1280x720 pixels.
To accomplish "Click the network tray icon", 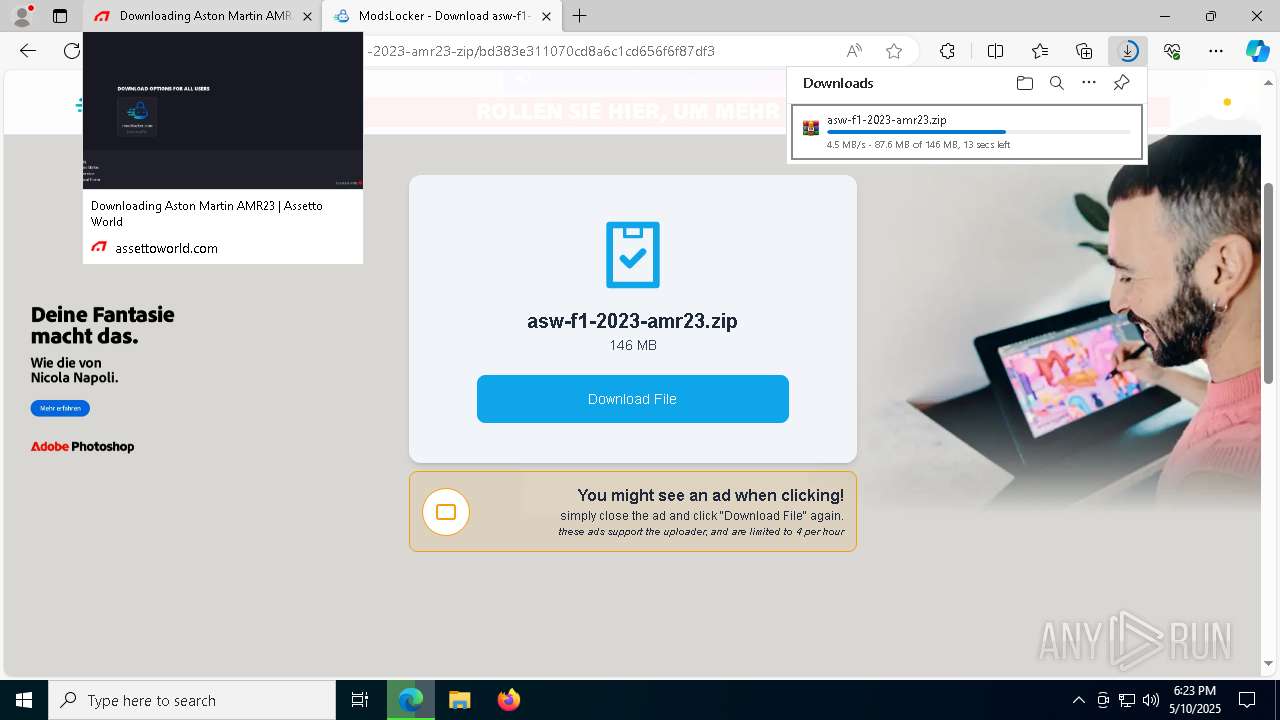I will click(1127, 700).
